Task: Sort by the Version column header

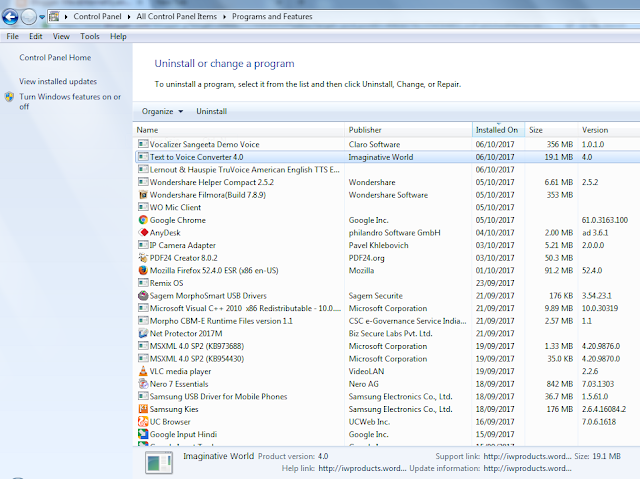Action: (x=609, y=130)
